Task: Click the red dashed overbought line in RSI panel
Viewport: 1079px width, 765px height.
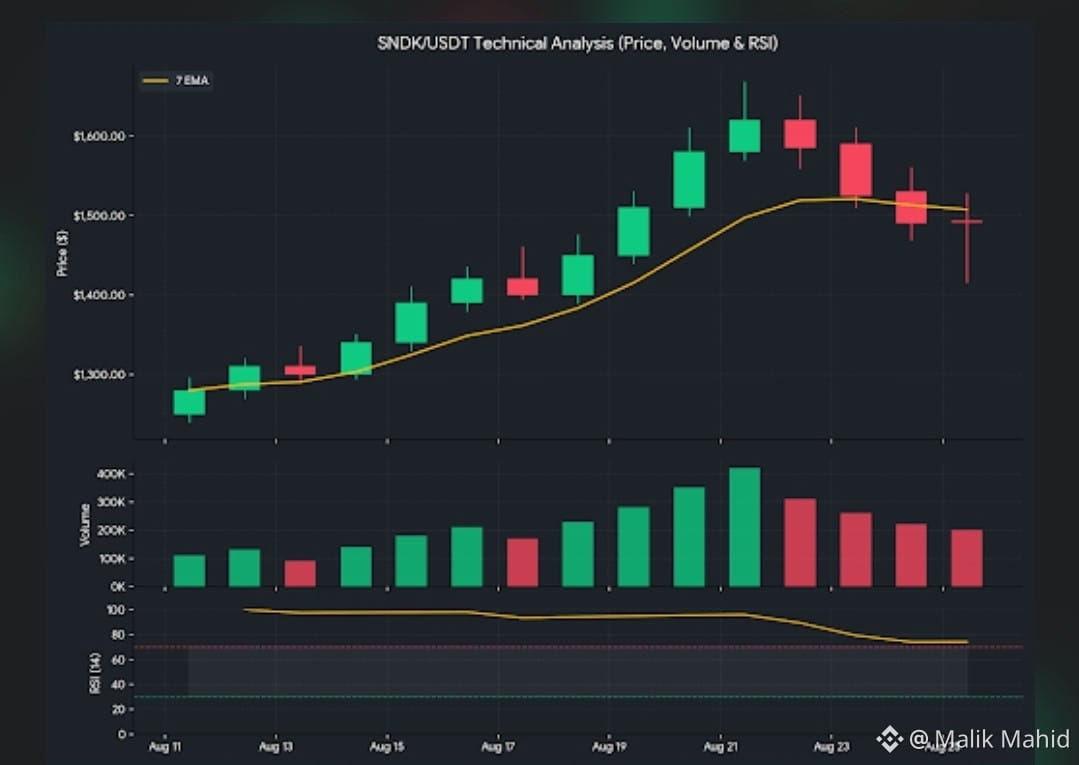Action: tap(578, 647)
